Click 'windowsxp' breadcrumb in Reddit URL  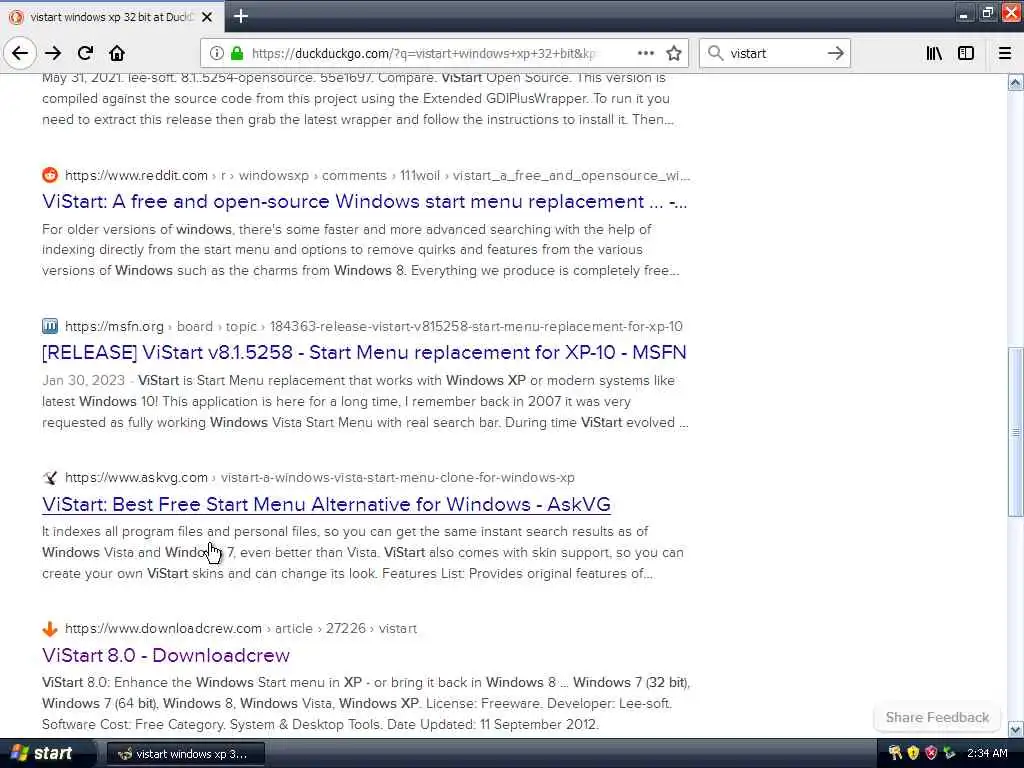tap(274, 176)
